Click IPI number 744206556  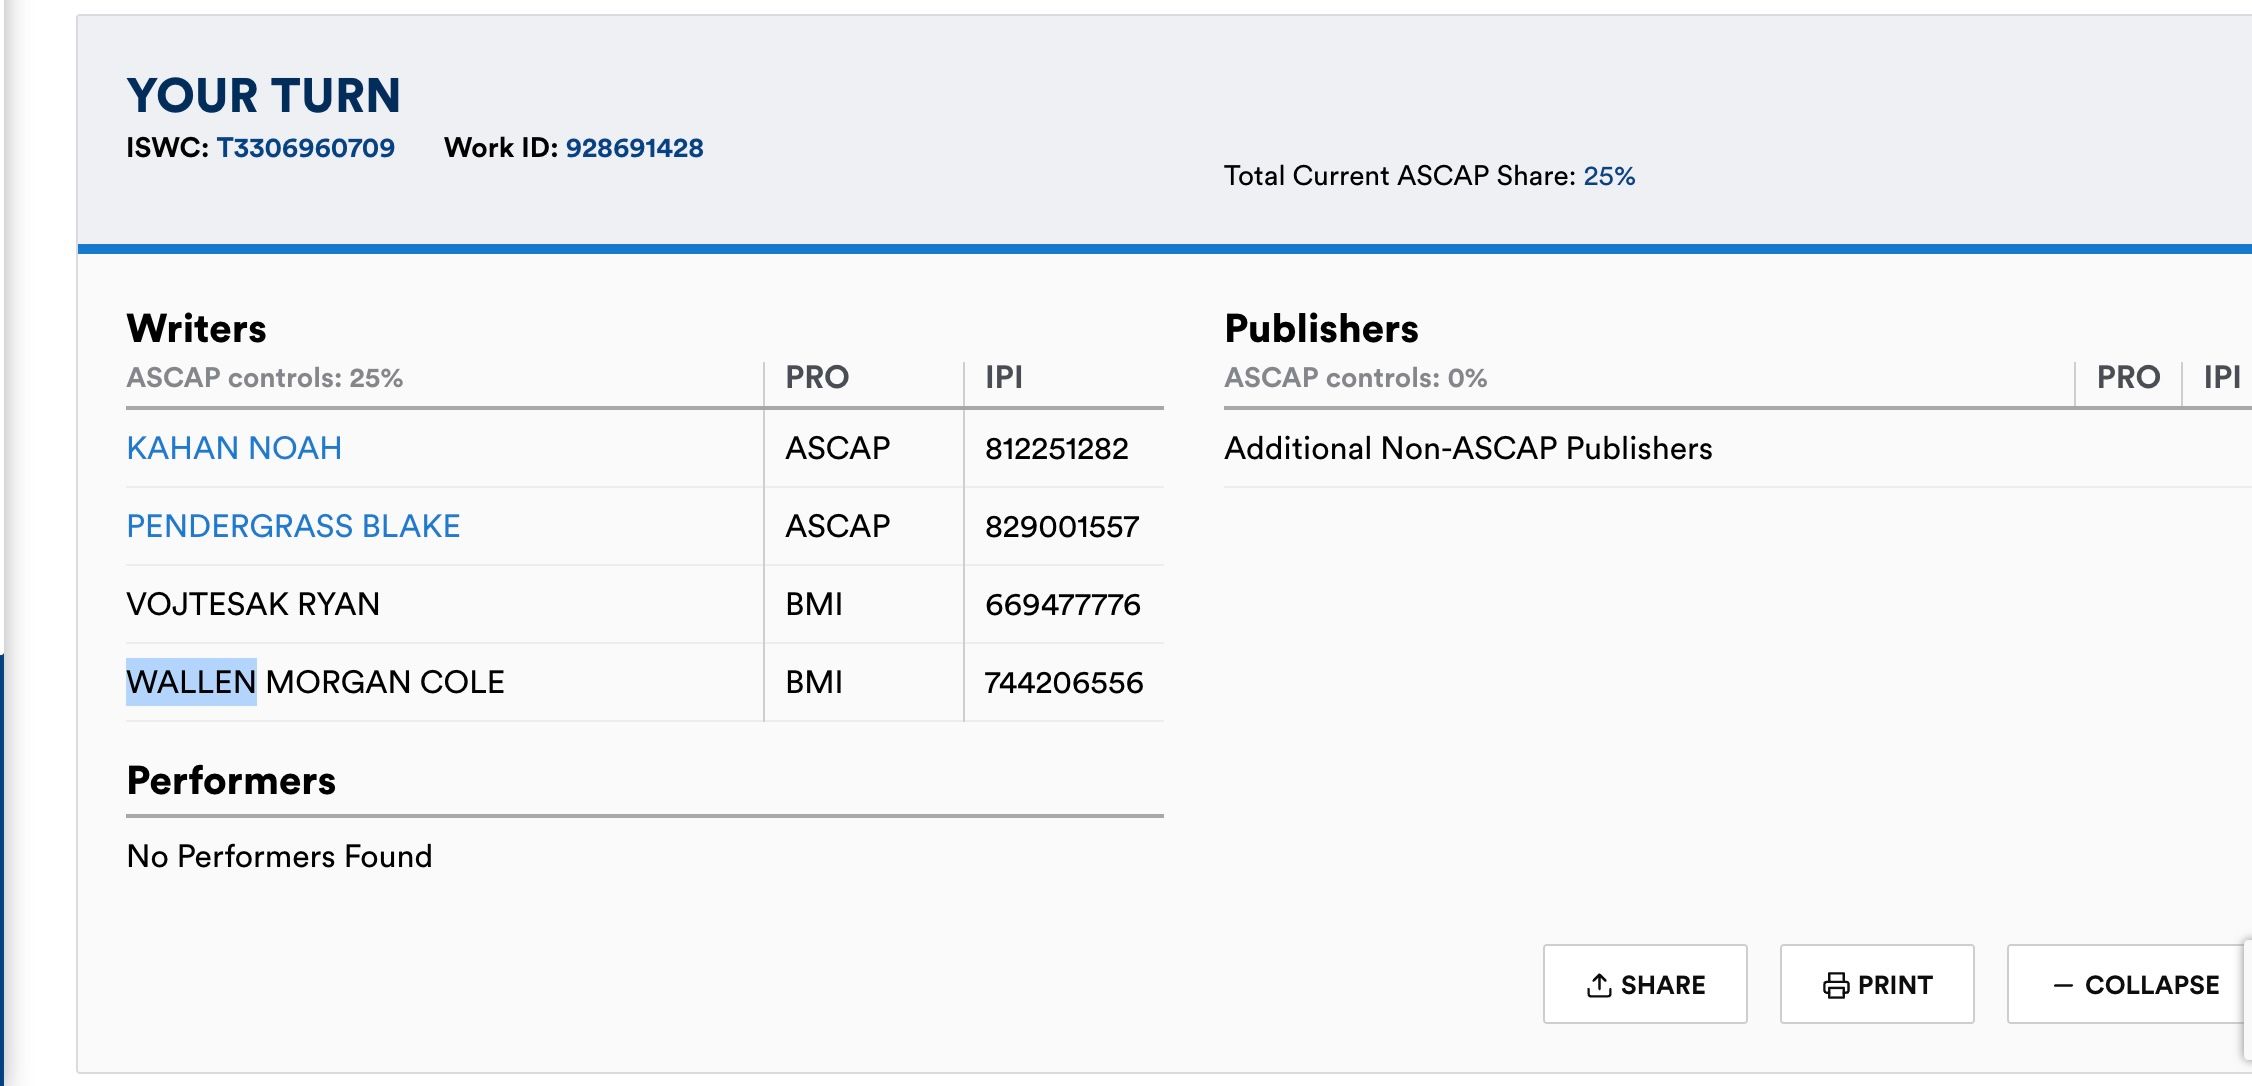coord(1063,682)
